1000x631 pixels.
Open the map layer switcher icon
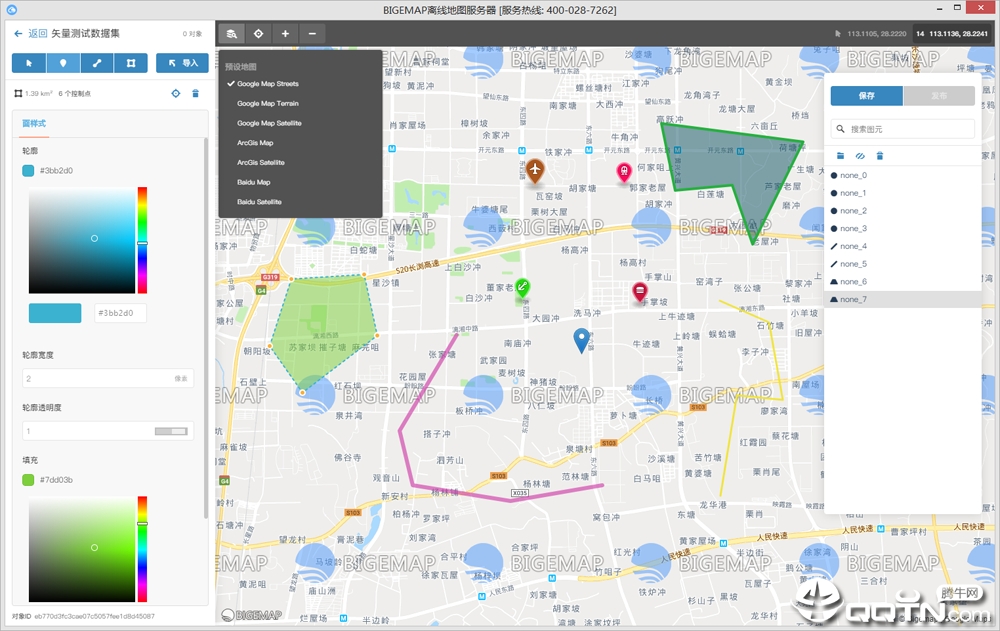[x=232, y=33]
